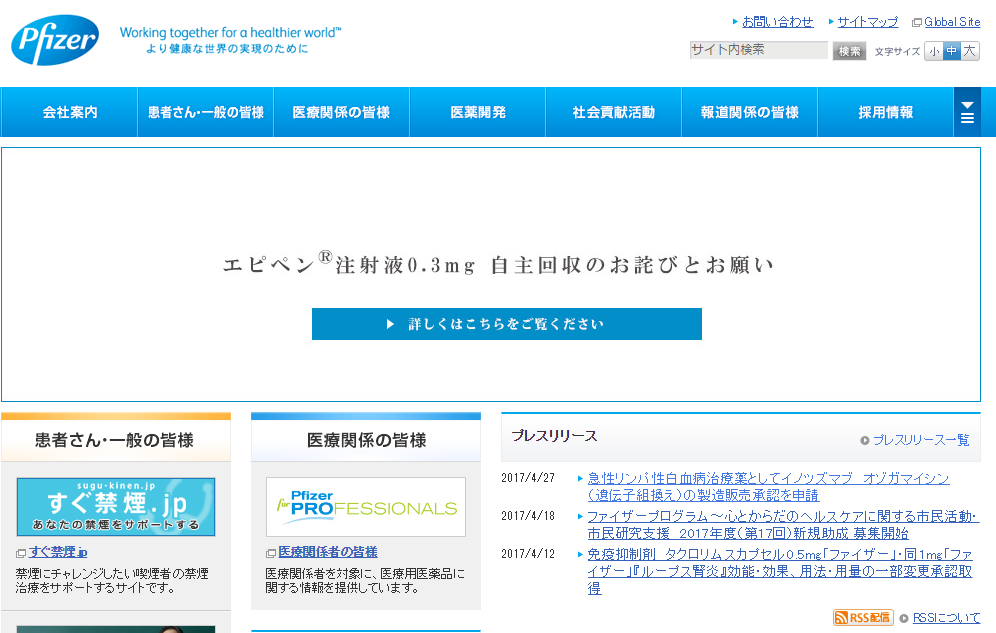The width and height of the screenshot is (996, 633).
Task: Open the 2017/4/12 タクロリムス press release
Action: (779, 571)
